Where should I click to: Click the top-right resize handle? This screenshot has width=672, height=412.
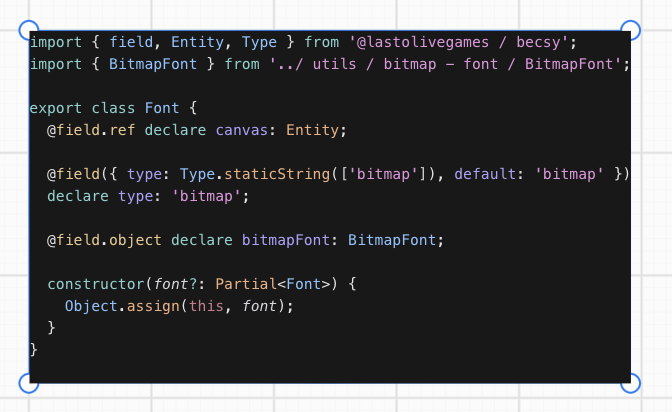(x=630, y=30)
